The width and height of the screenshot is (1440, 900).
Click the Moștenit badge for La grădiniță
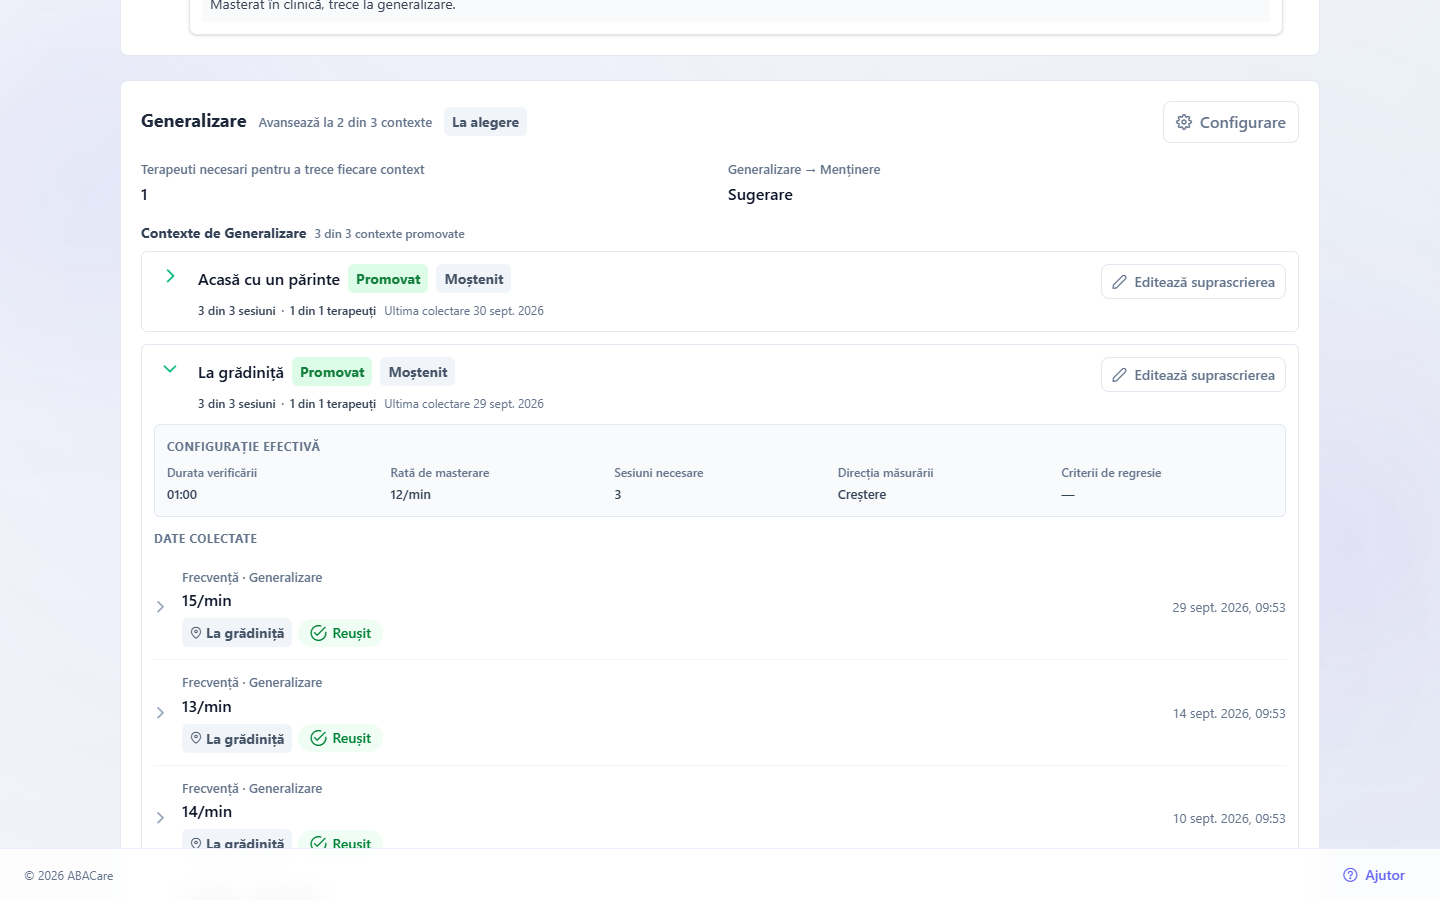[418, 372]
